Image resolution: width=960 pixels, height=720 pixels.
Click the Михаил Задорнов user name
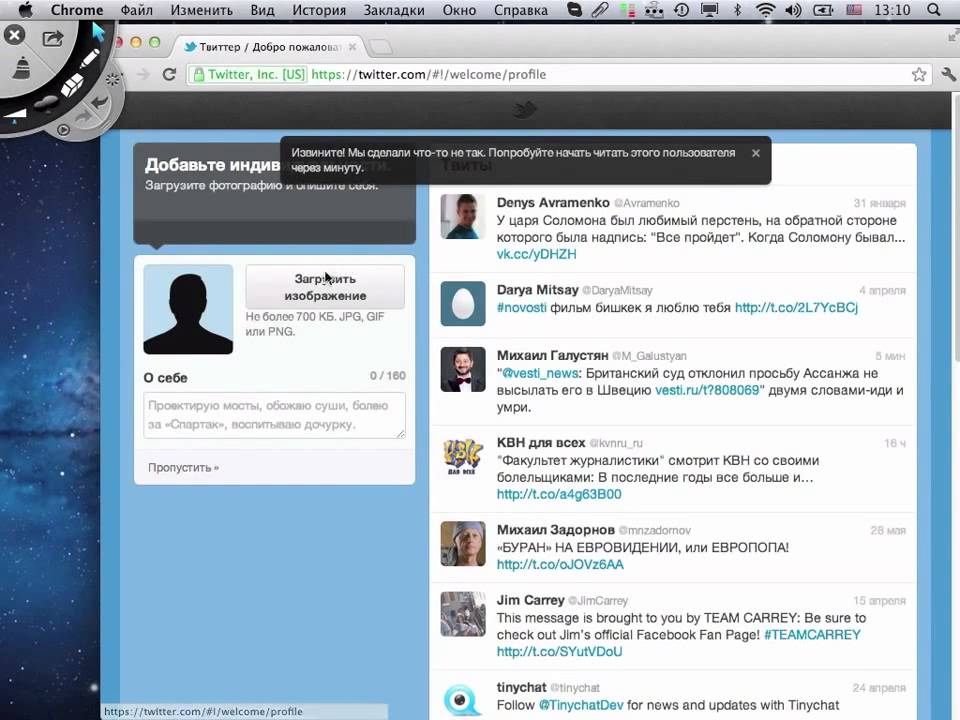(555, 530)
